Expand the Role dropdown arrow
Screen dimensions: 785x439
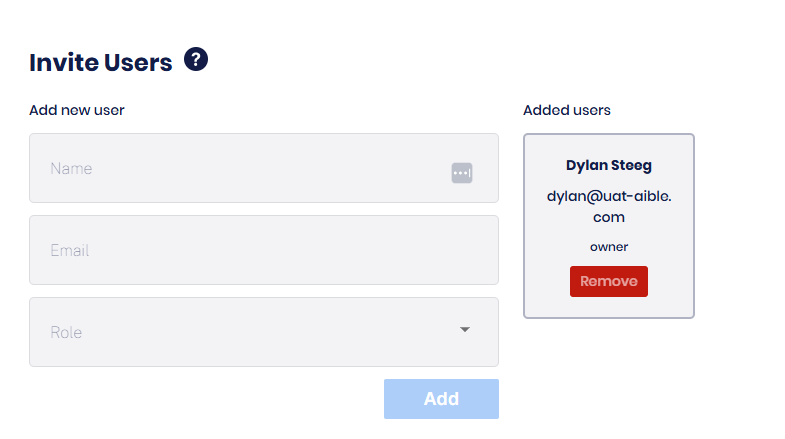(x=465, y=330)
